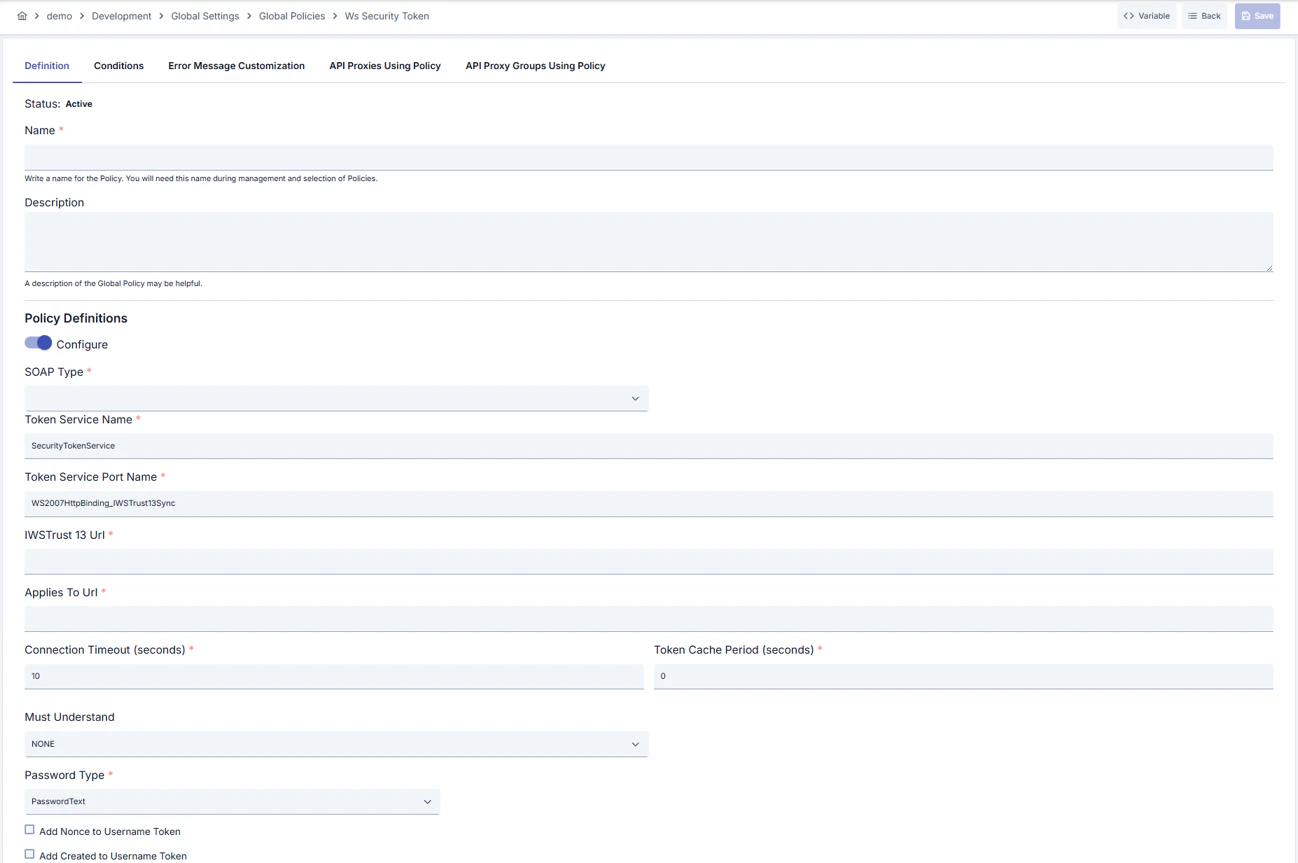1298x863 pixels.
Task: Navigate to Global Policies breadcrumb
Action: point(292,16)
